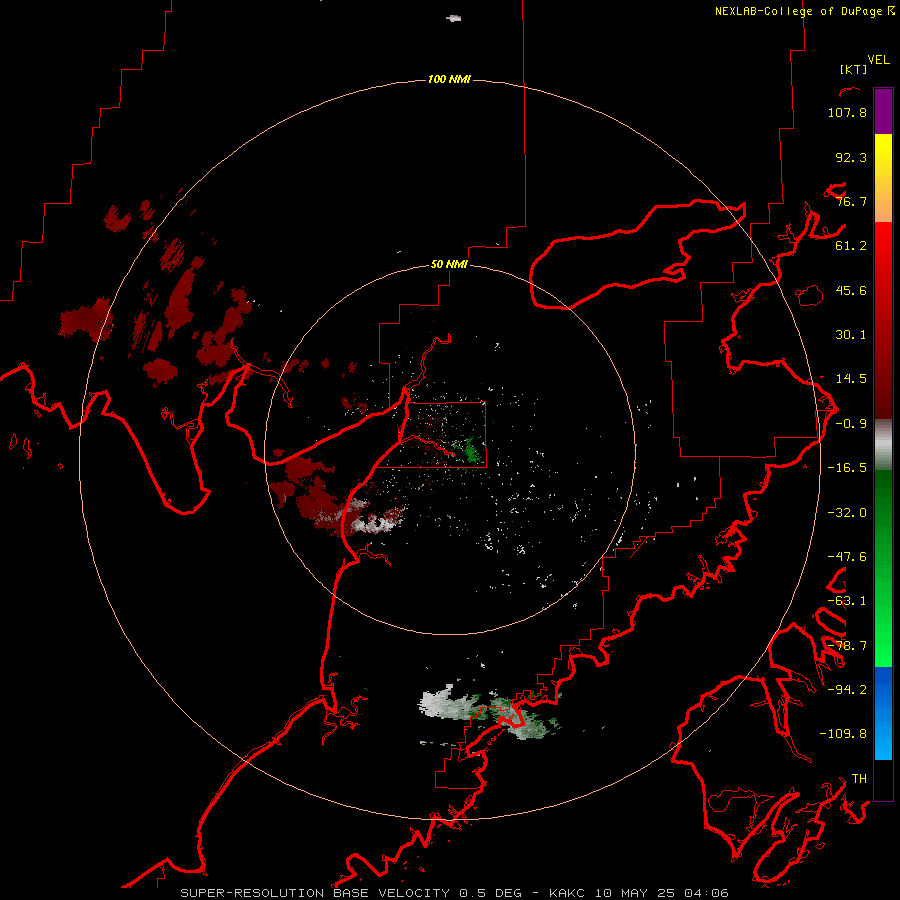Screen dimensions: 900x900
Task: Click the 45.6 legend value
Action: [x=851, y=290]
